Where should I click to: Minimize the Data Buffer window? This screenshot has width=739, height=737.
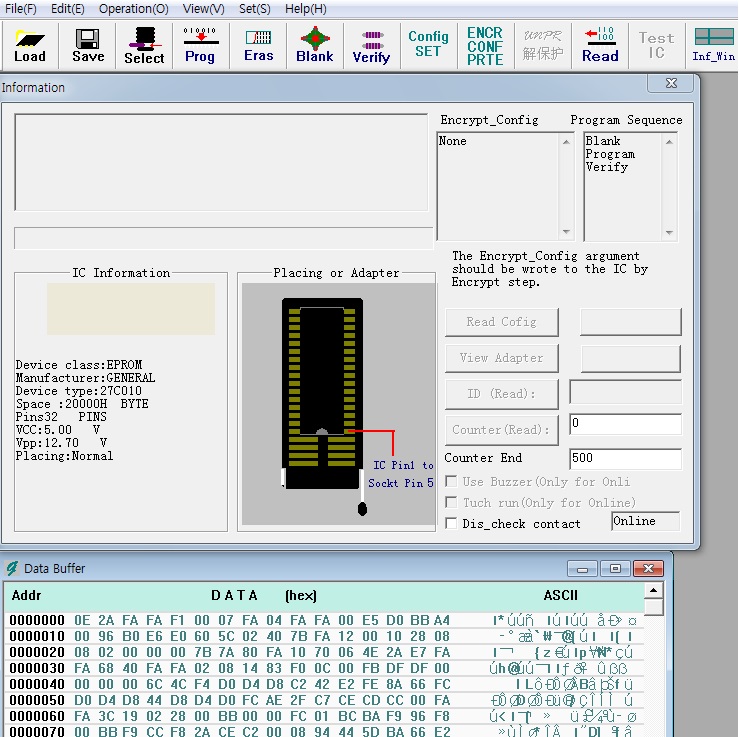582,569
